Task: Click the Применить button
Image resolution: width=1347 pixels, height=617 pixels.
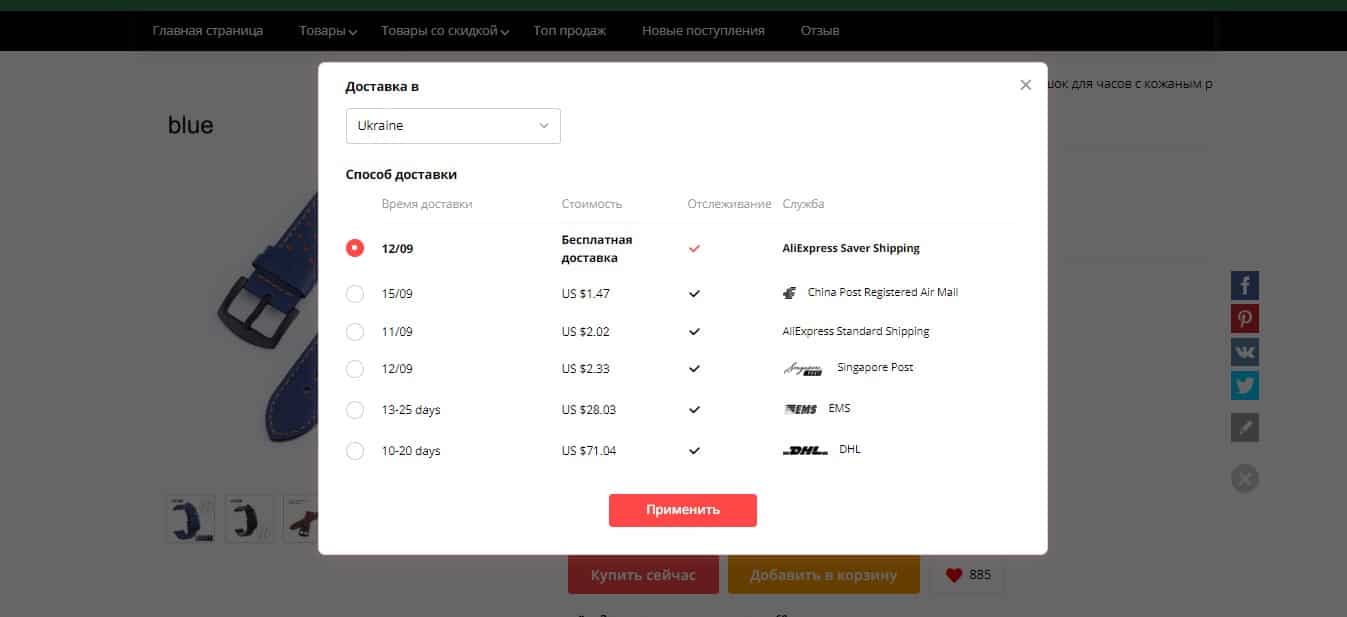Action: pyautogui.click(x=683, y=510)
